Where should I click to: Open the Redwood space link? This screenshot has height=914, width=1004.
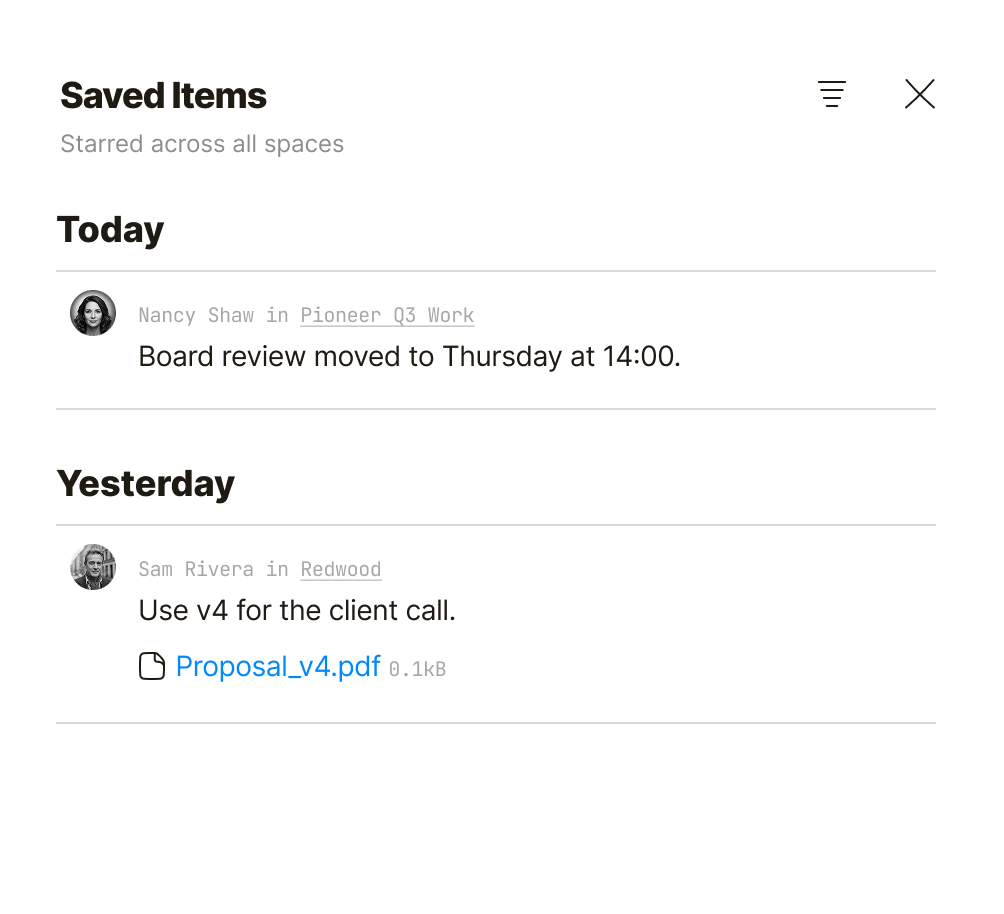click(340, 569)
